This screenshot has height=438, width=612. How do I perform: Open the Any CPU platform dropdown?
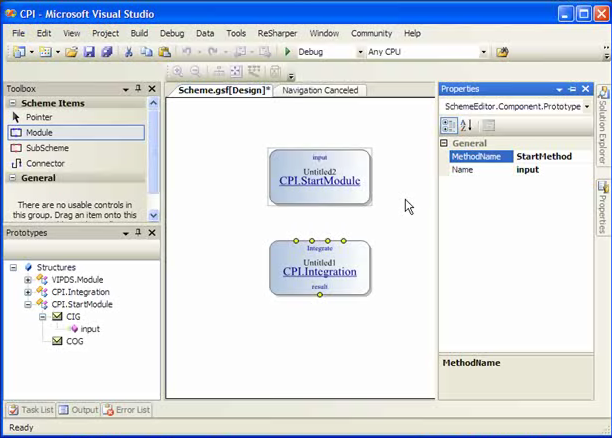pyautogui.click(x=484, y=52)
